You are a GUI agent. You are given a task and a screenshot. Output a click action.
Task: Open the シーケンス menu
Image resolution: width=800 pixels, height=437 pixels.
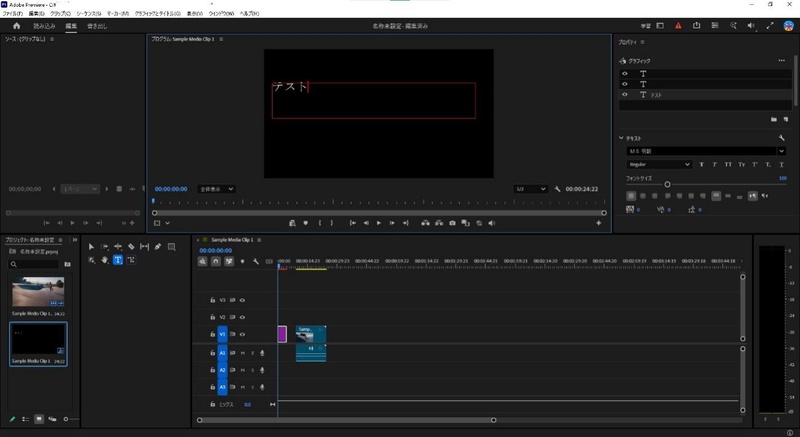coord(88,14)
